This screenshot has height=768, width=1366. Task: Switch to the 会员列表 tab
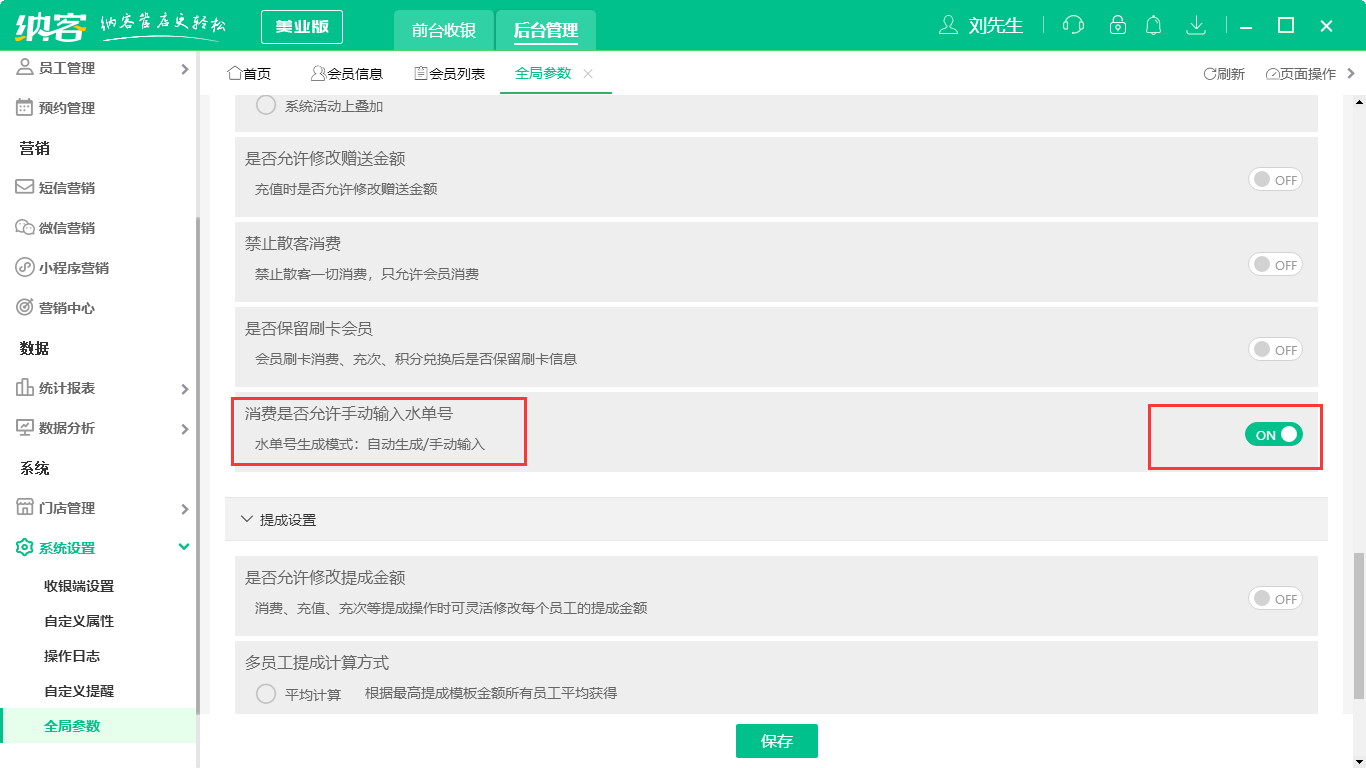450,74
